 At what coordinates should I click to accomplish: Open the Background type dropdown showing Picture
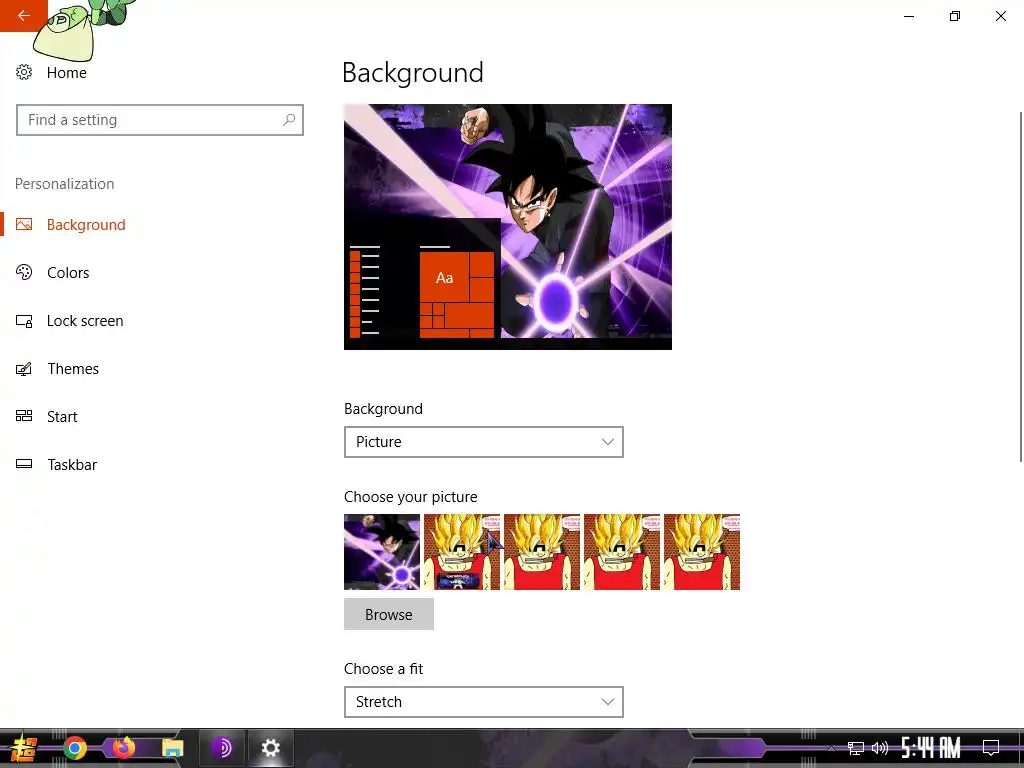tap(484, 442)
